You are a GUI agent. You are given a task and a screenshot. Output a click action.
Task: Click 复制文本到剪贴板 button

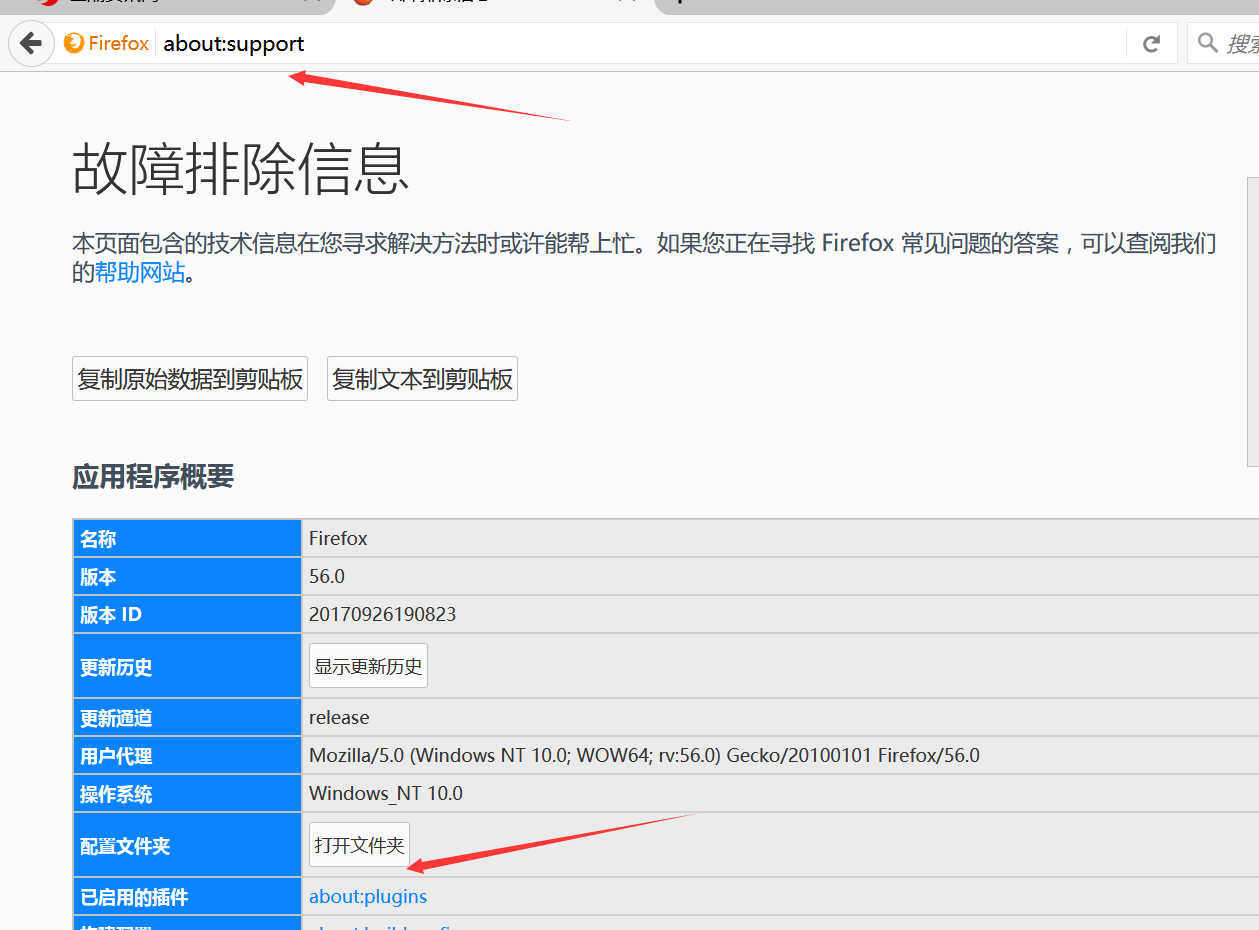click(422, 379)
